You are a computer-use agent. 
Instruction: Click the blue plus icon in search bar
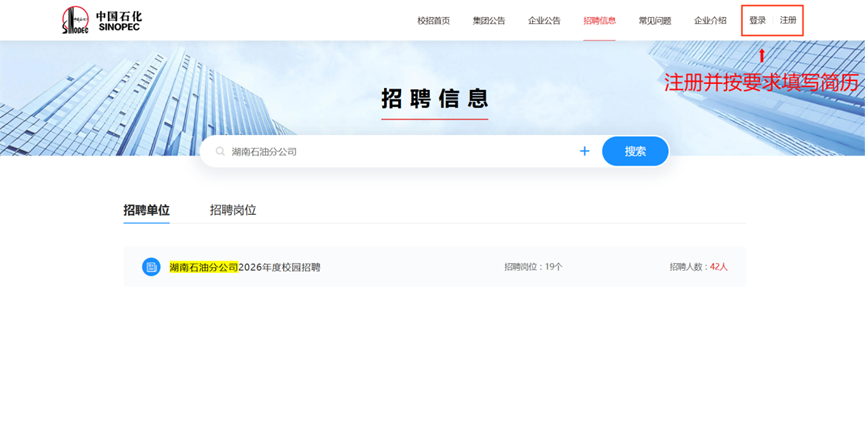click(585, 151)
